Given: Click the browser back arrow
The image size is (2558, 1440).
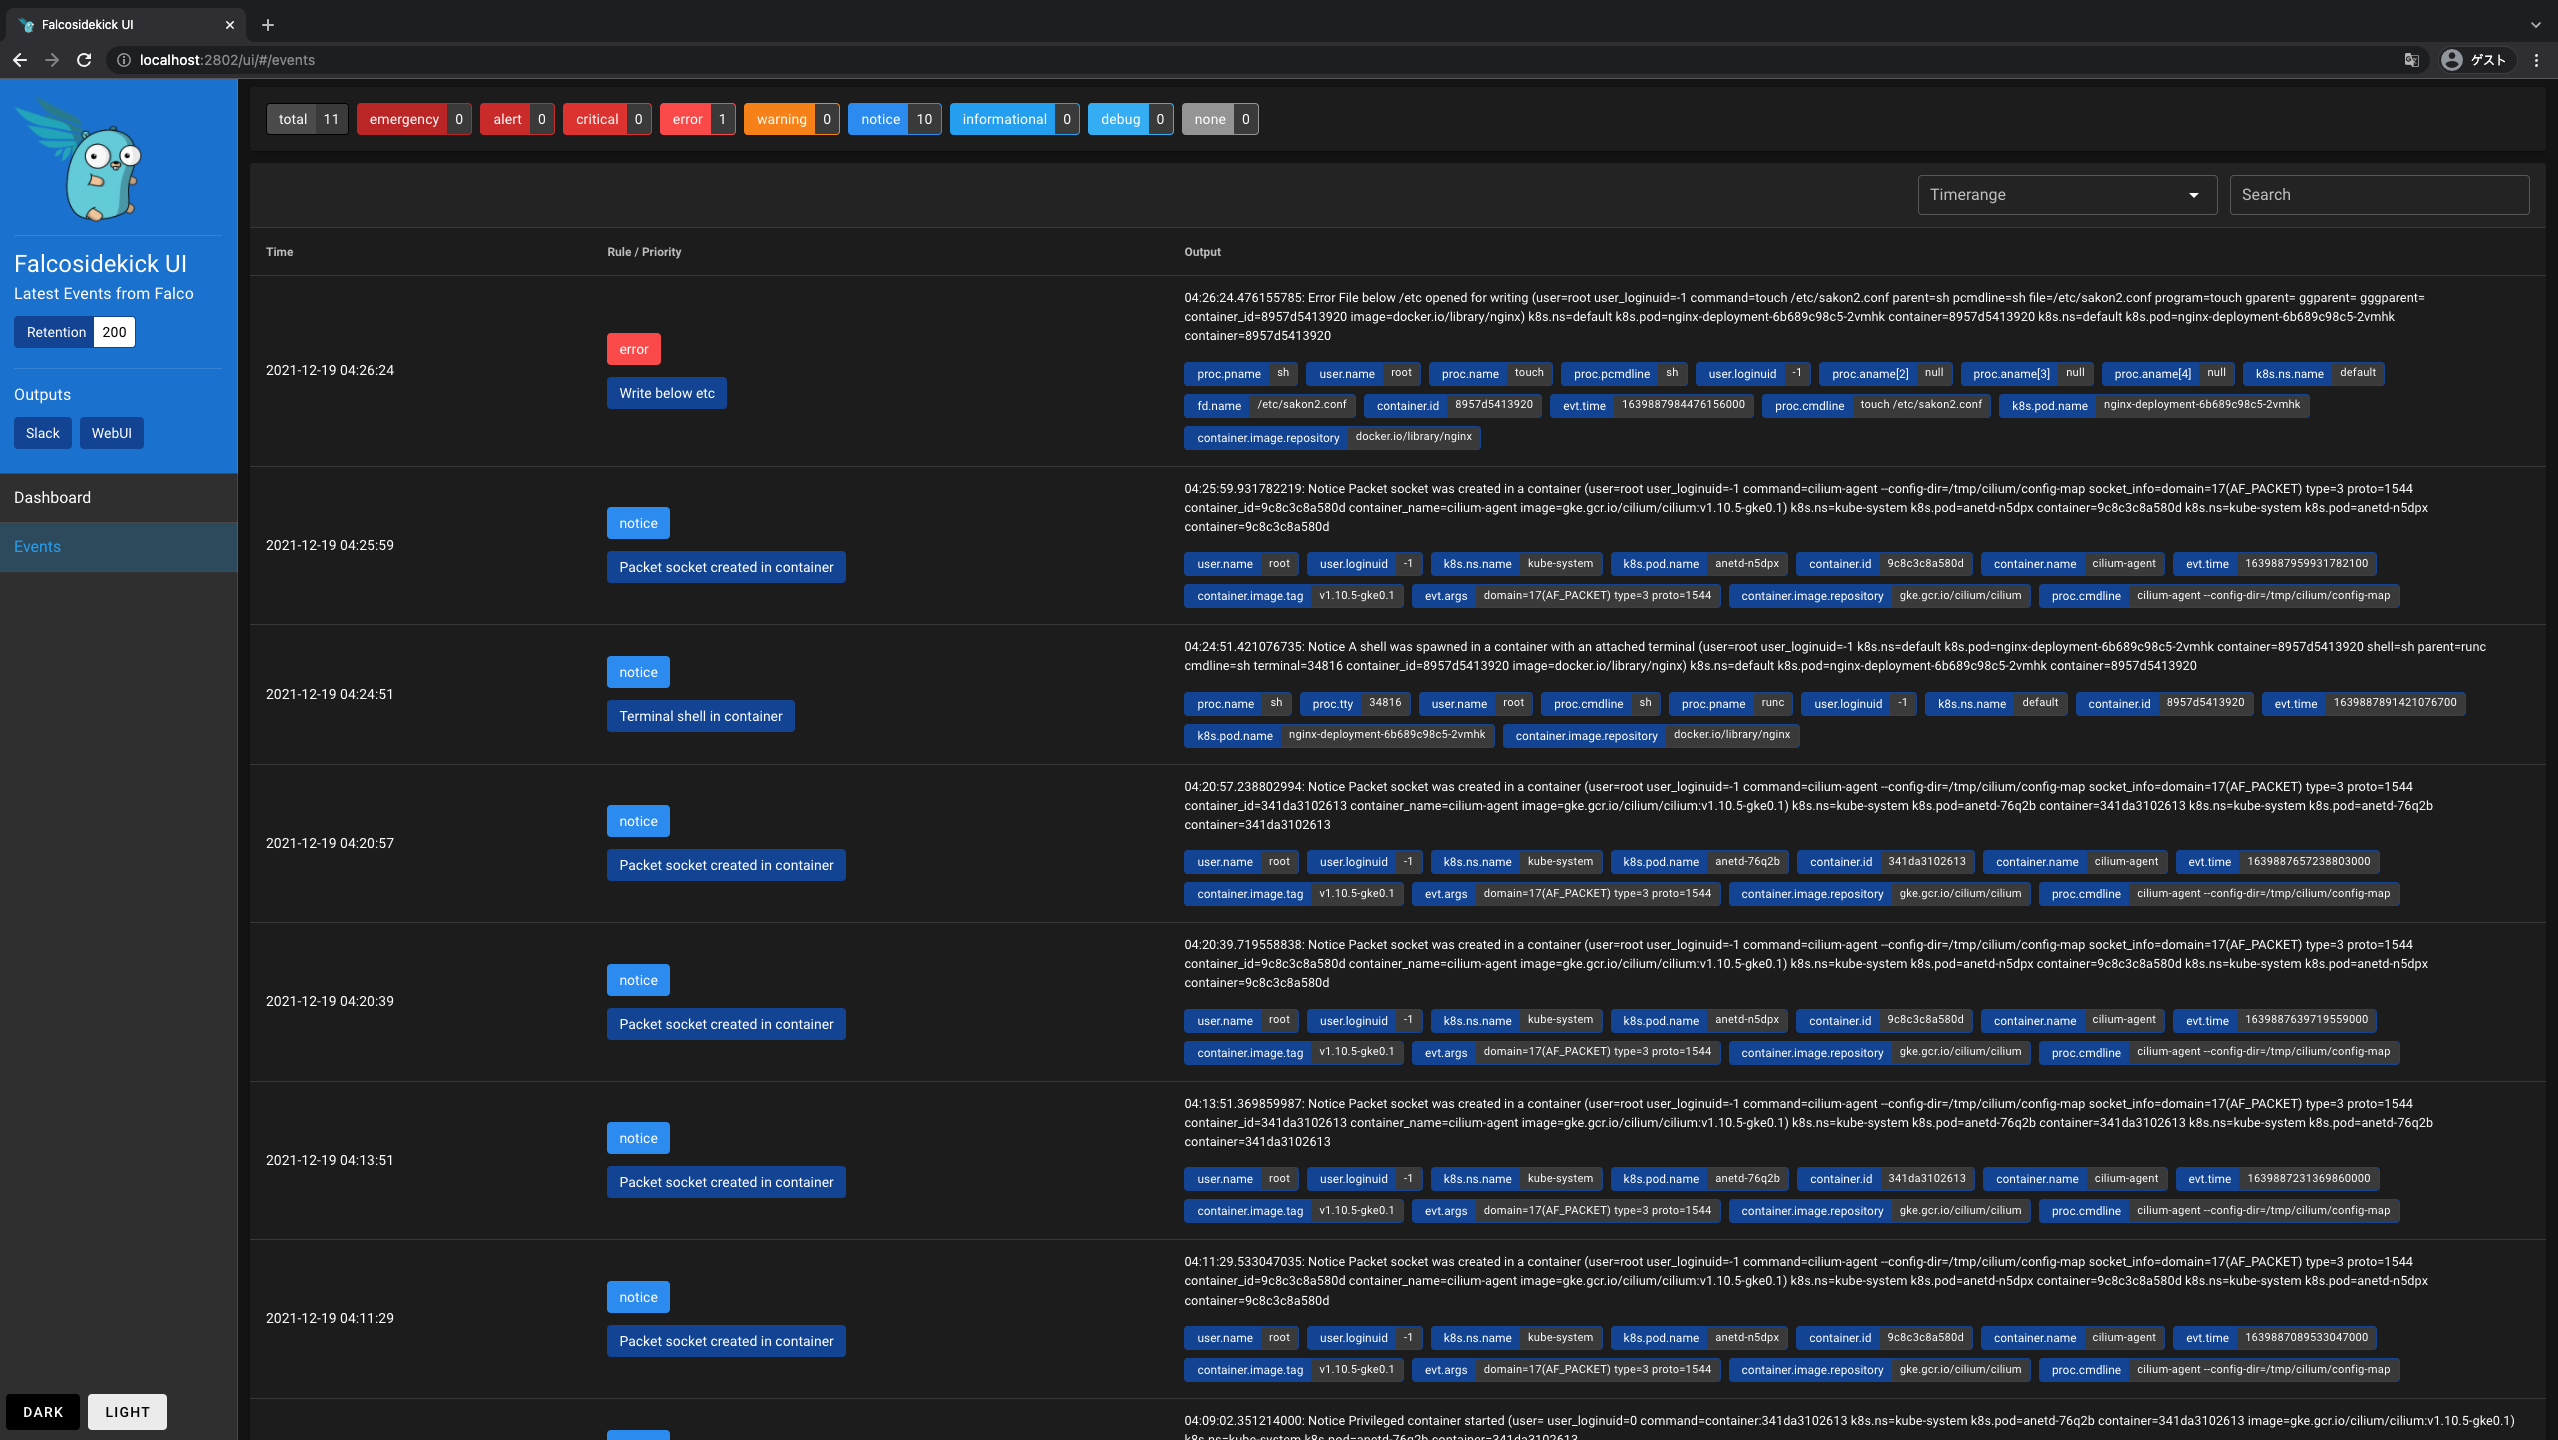Looking at the screenshot, I should point(20,60).
